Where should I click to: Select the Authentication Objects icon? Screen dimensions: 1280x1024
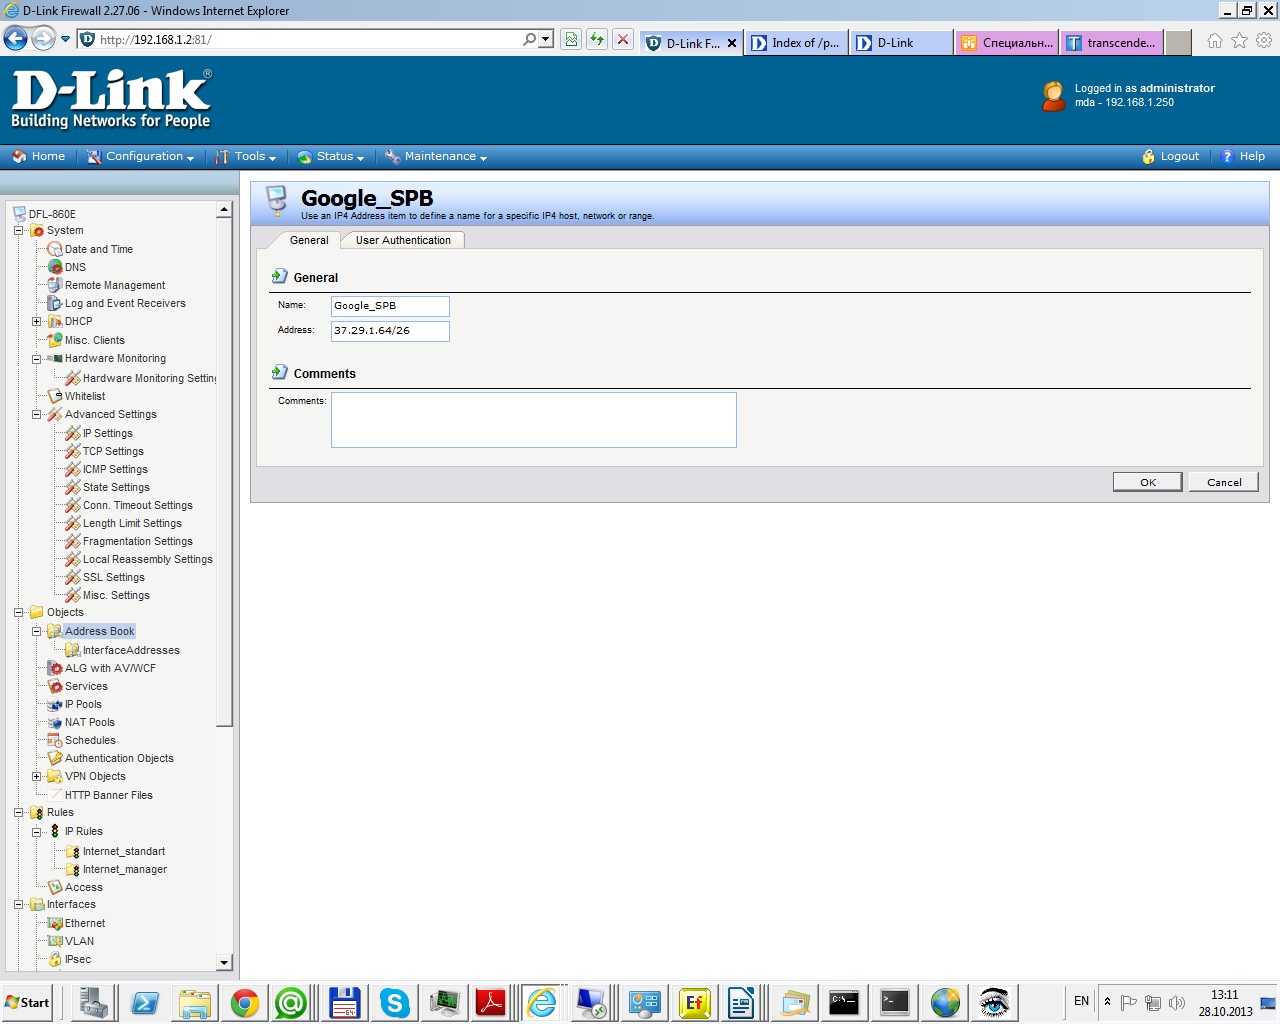pyautogui.click(x=55, y=758)
